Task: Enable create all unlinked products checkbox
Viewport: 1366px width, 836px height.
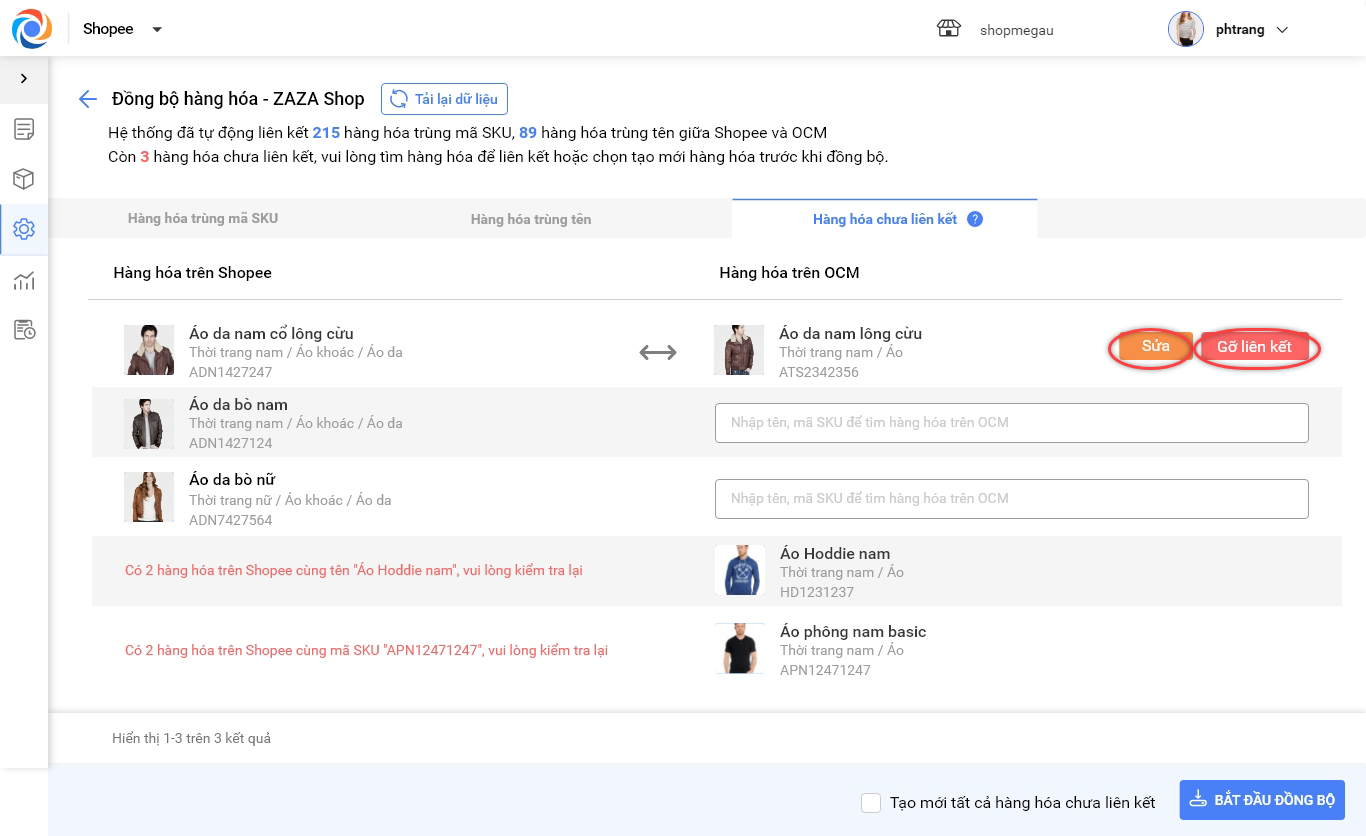Action: [871, 803]
